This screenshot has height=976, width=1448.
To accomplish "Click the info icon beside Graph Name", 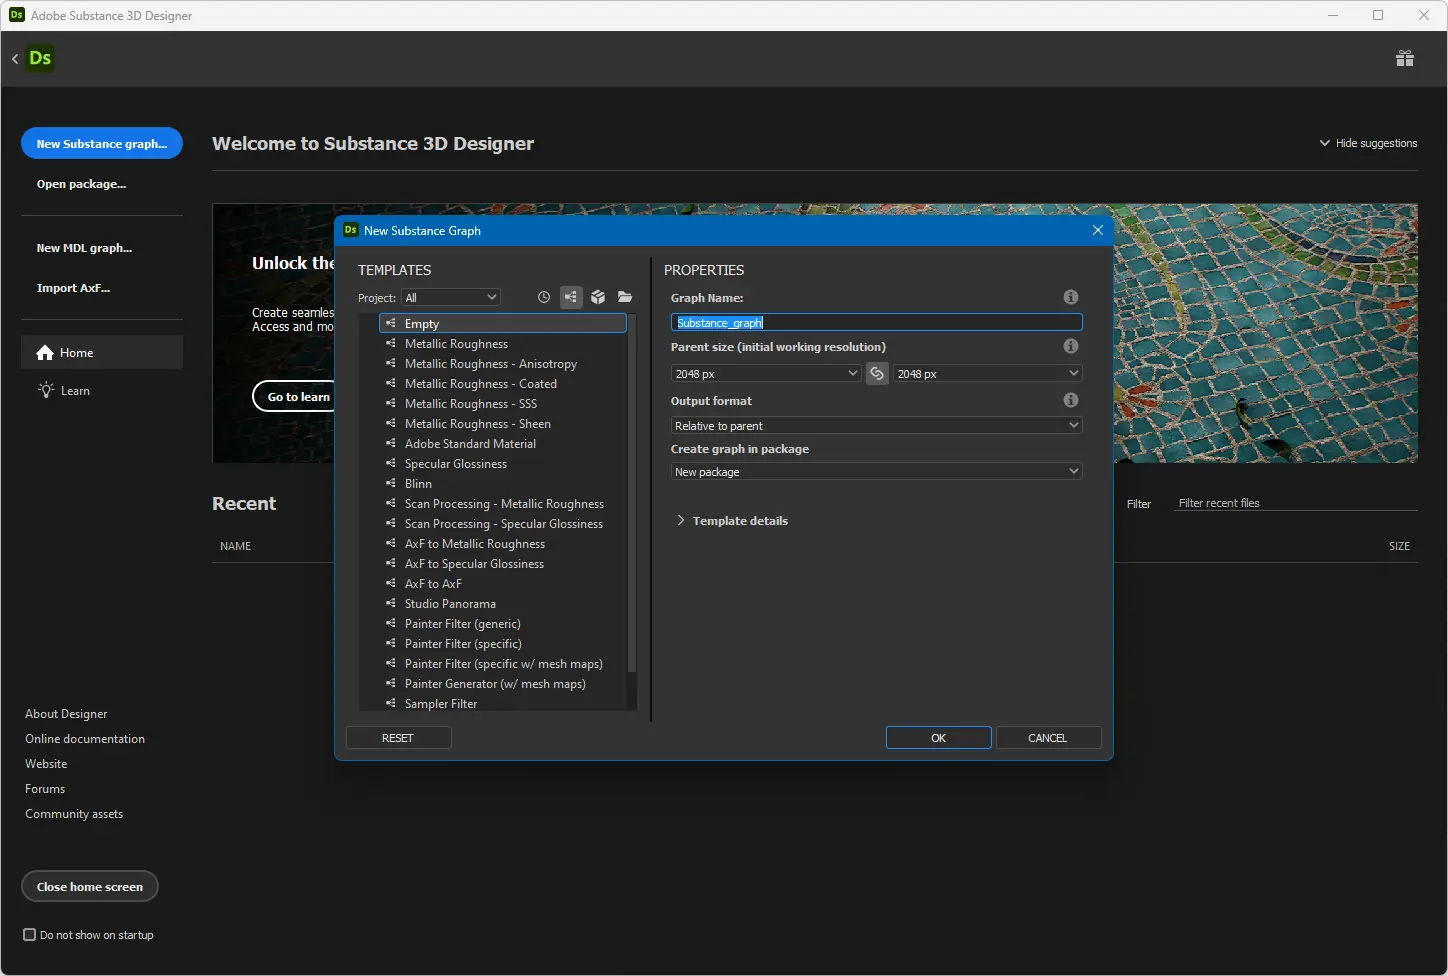I will 1071,297.
